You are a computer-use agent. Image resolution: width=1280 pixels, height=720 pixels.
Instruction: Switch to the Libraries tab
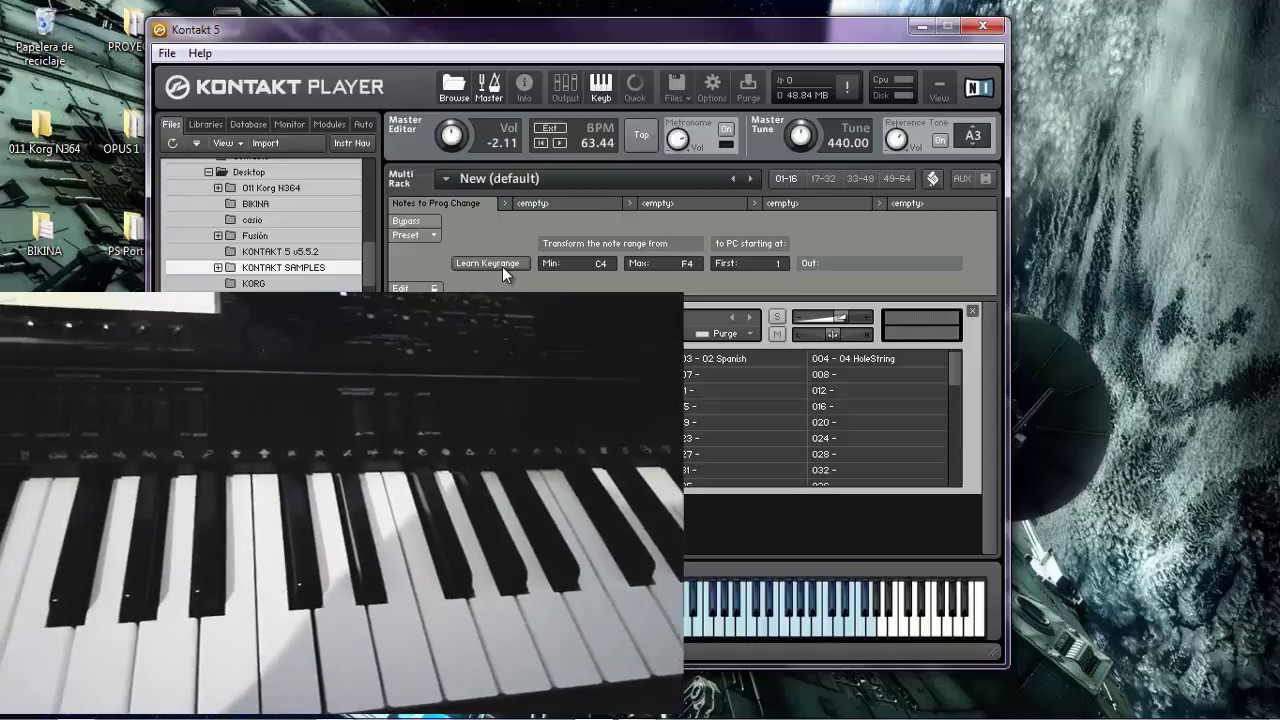[x=205, y=125]
